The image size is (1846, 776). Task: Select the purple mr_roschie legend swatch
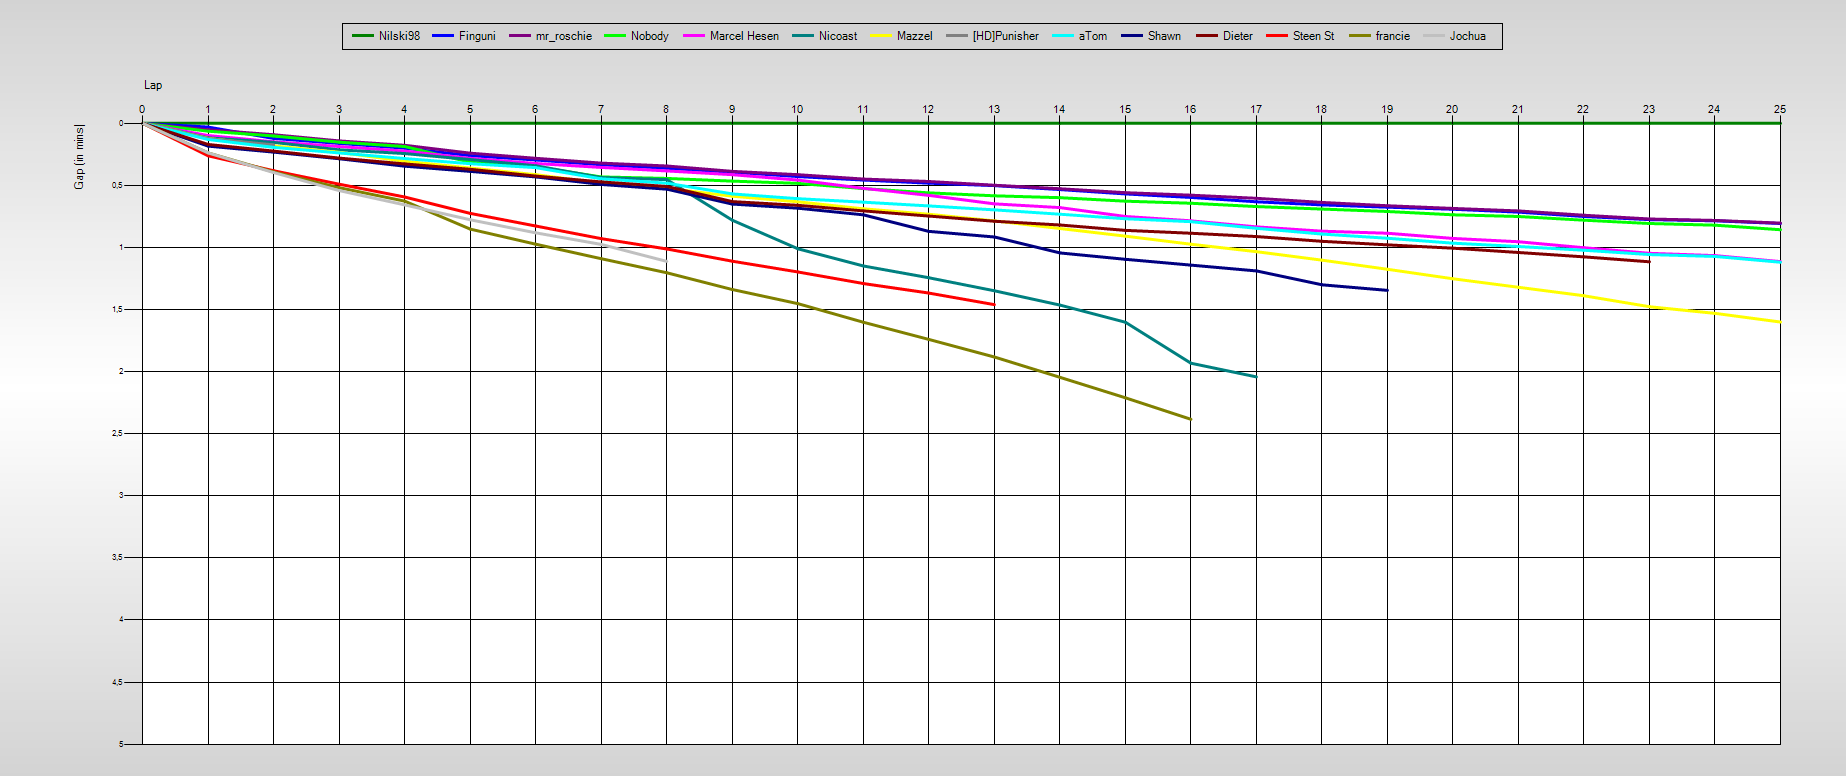[519, 36]
